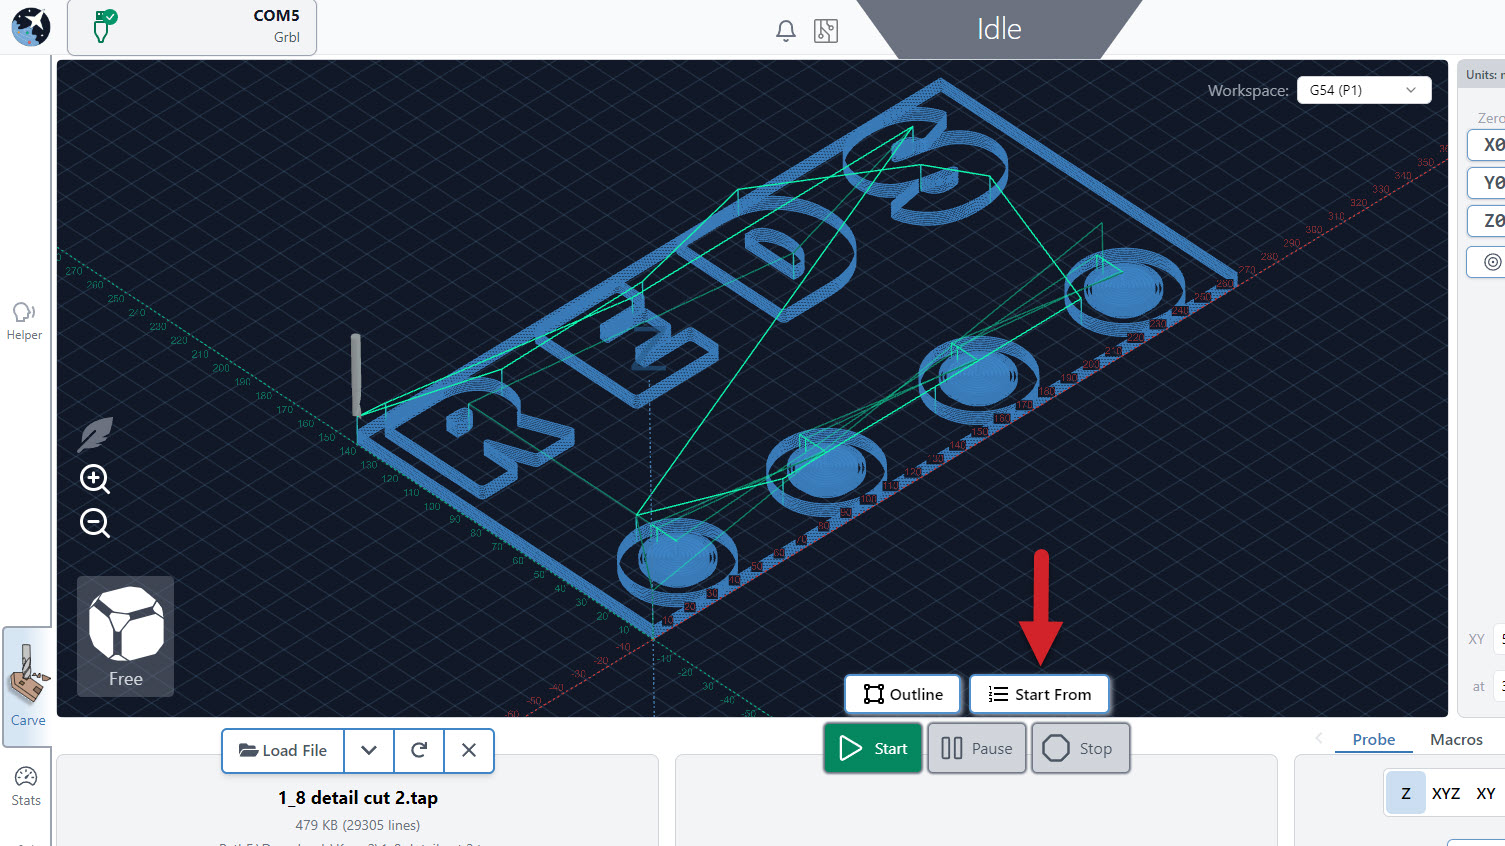Select XYZ probe option
The width and height of the screenshot is (1505, 846).
coord(1446,793)
